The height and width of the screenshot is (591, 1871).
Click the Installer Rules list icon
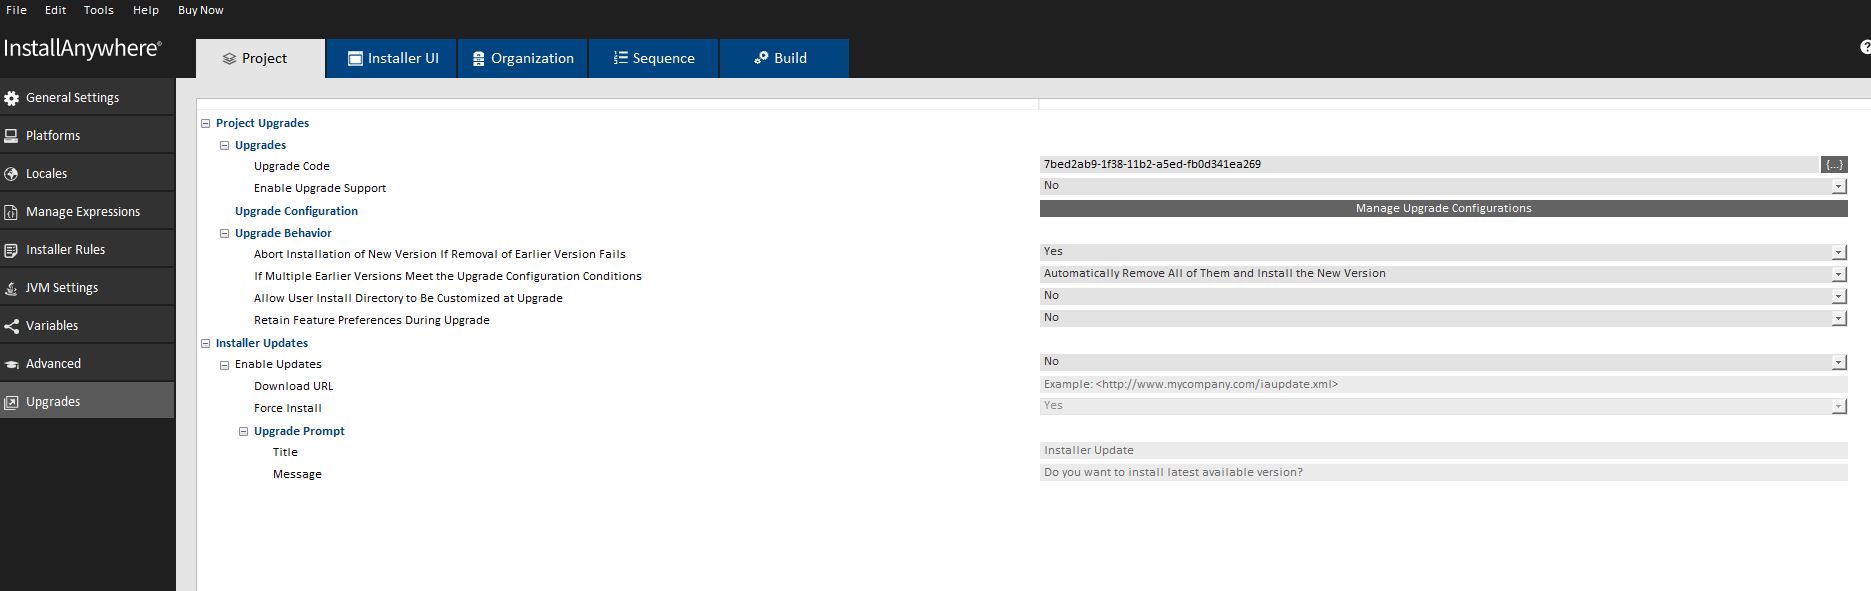[x=12, y=250]
